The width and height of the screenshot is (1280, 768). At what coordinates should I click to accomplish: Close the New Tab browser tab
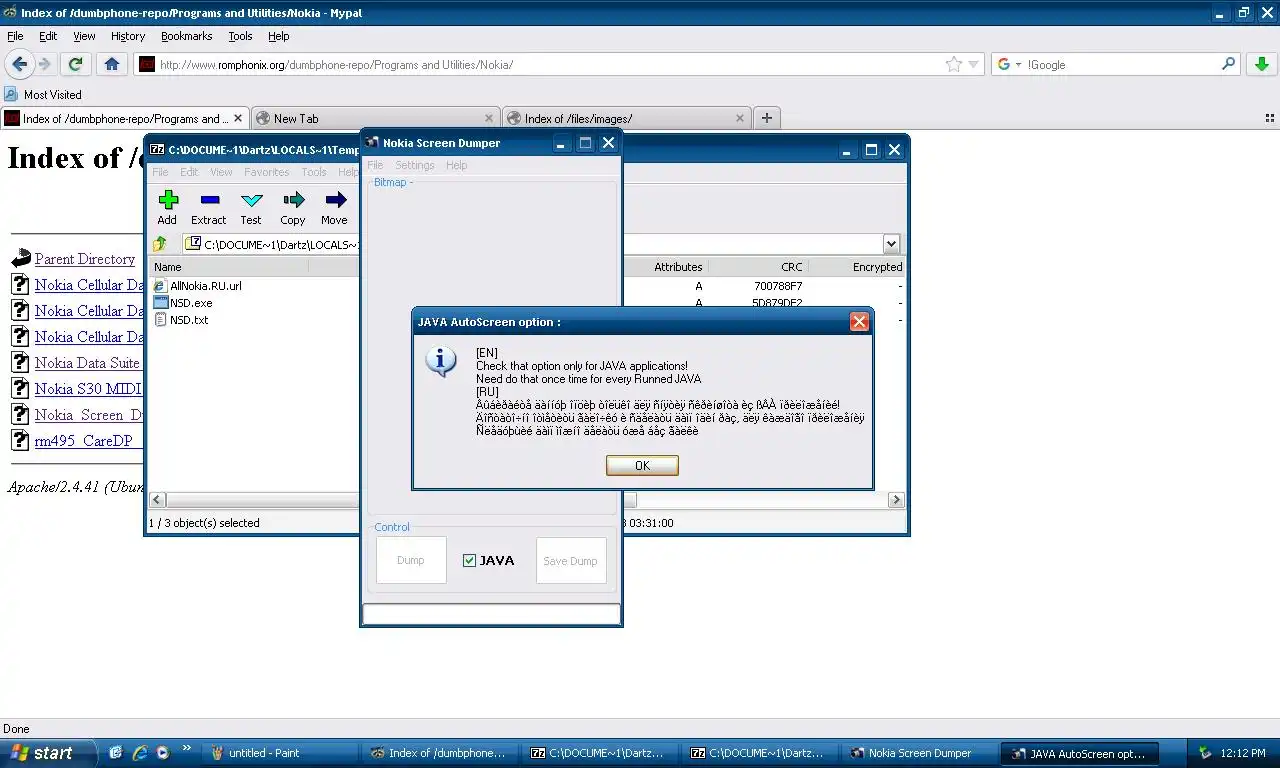(x=489, y=118)
